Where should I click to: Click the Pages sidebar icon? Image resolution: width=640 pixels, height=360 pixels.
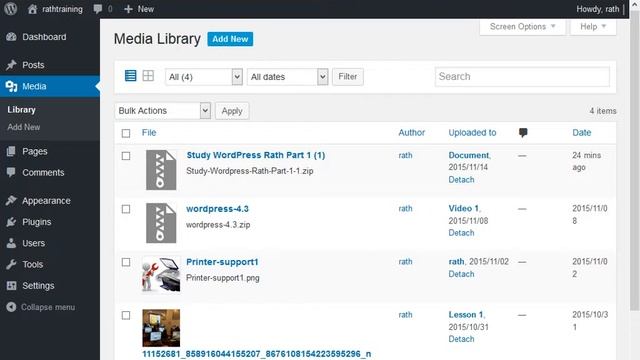(11, 151)
